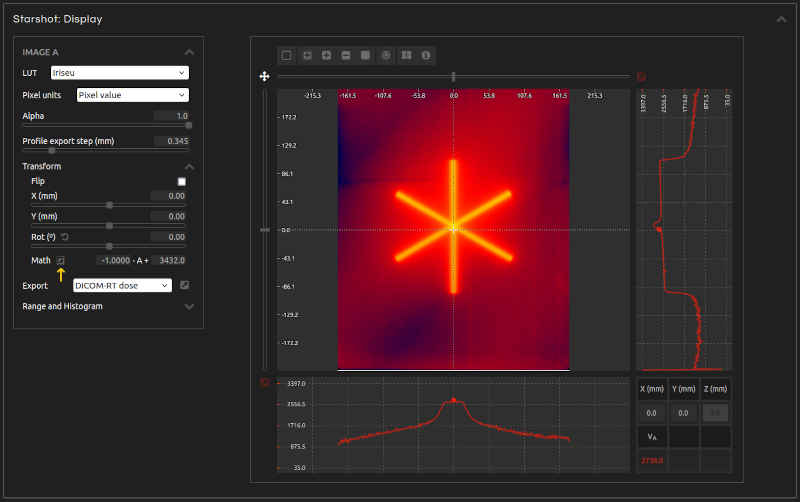Click the starshot image center crosshair
Image resolution: width=800 pixels, height=502 pixels.
(453, 230)
